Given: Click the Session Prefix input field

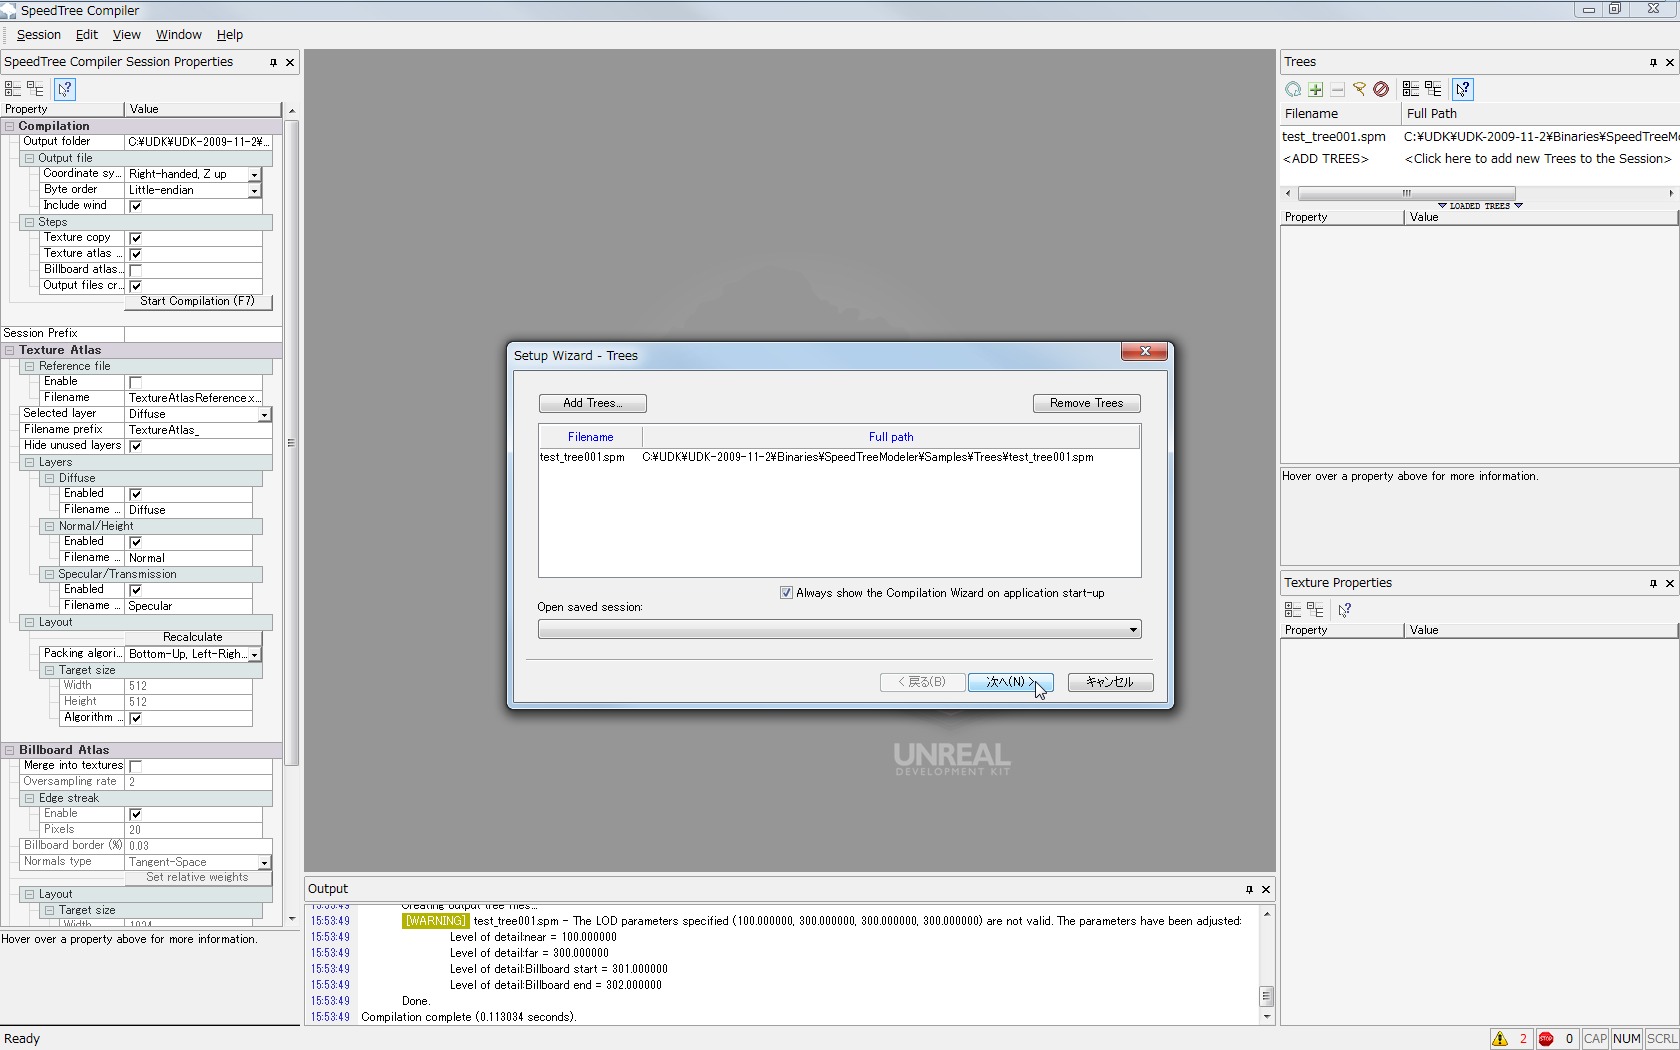Looking at the screenshot, I should 202,334.
